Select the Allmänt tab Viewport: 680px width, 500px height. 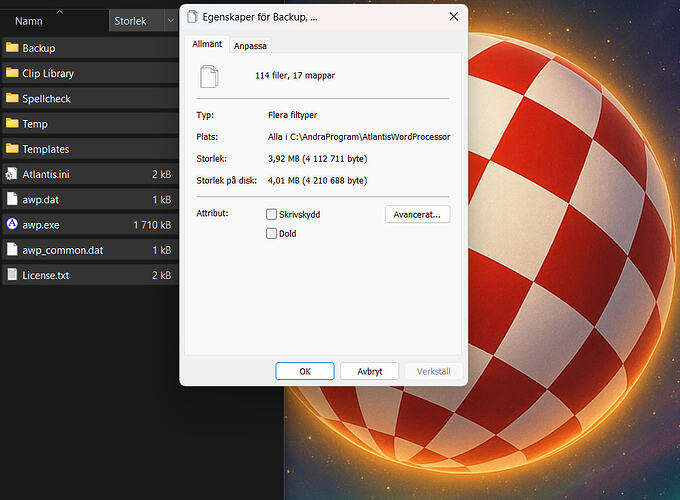206,45
